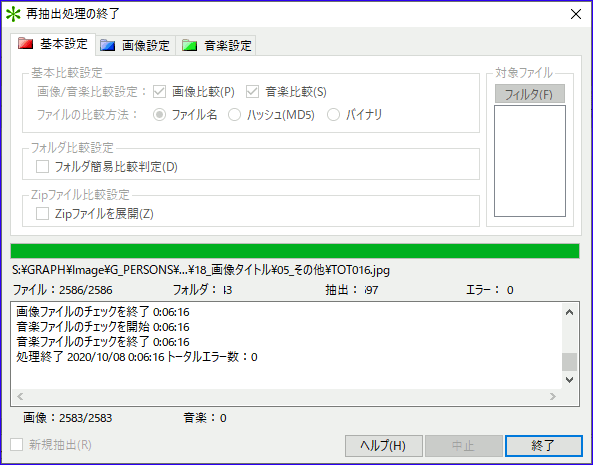Switch to the 音楽設定 tab

(x=217, y=45)
